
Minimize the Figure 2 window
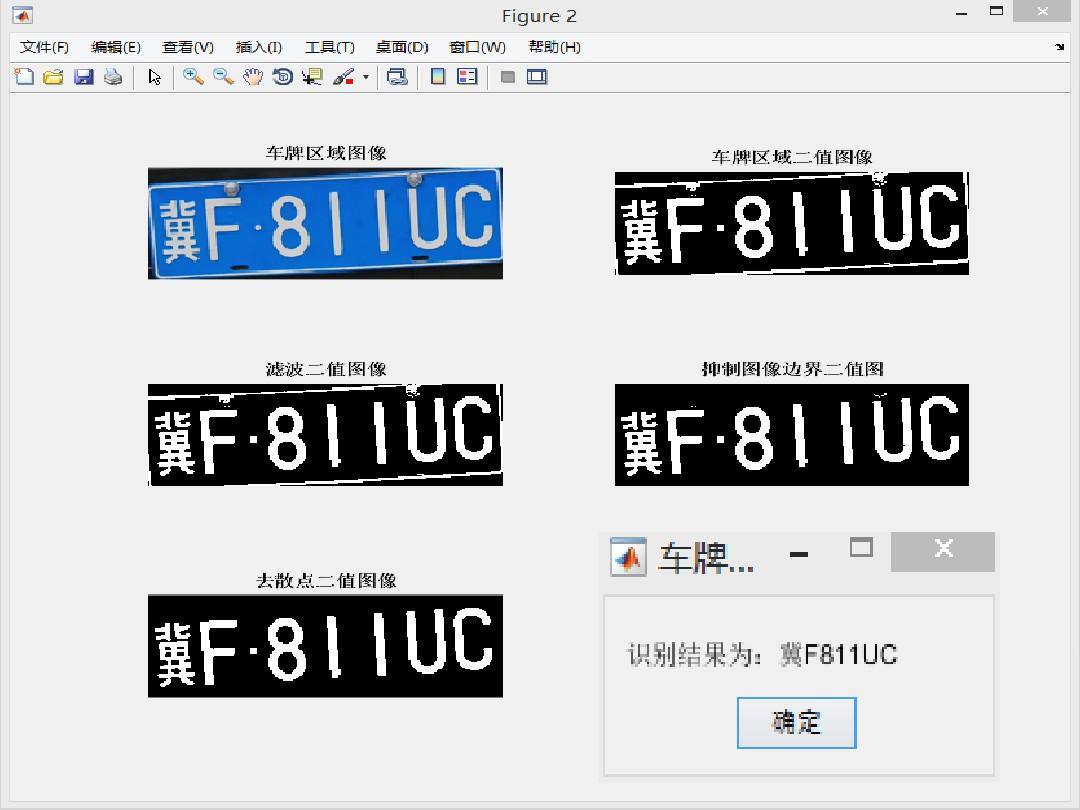(962, 12)
